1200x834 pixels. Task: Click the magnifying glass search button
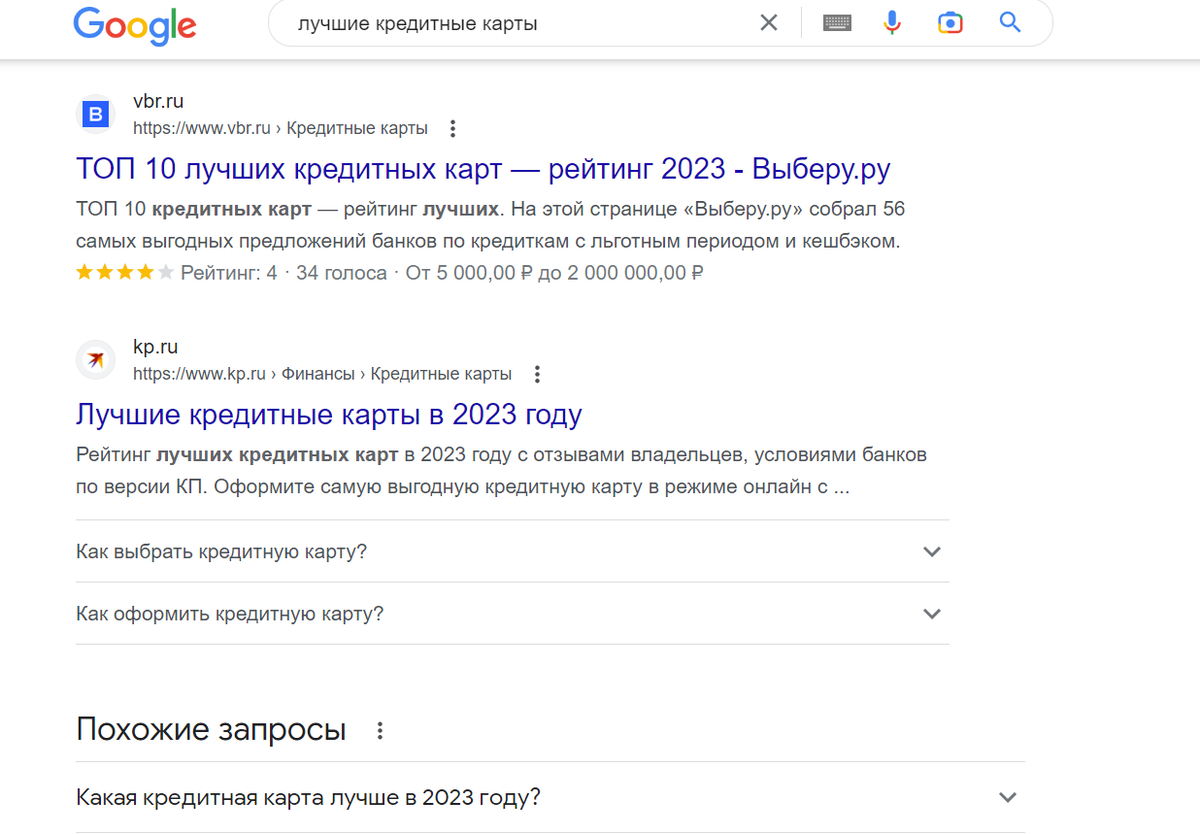(1010, 23)
